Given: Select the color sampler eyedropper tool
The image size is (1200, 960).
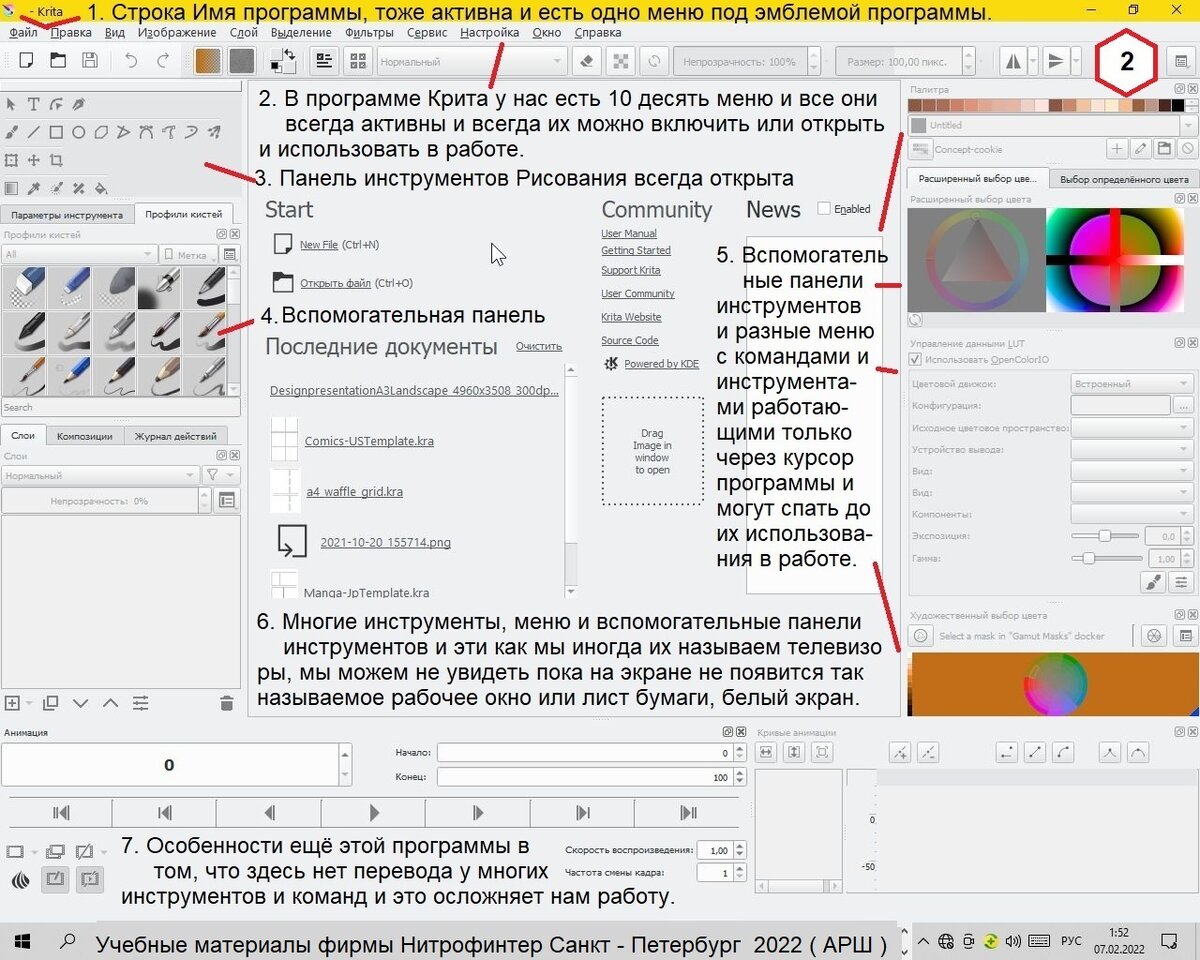Looking at the screenshot, I should pos(33,188).
